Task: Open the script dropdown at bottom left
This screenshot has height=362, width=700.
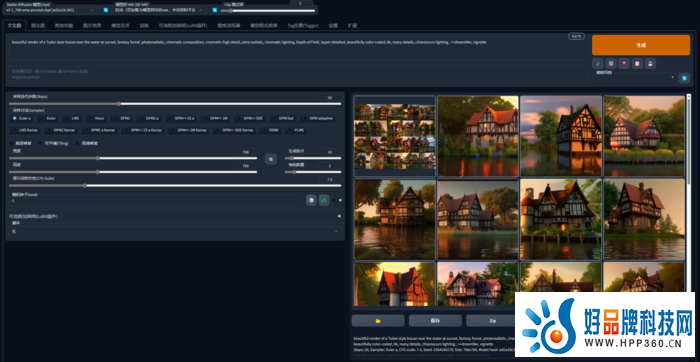Action: 175,231
